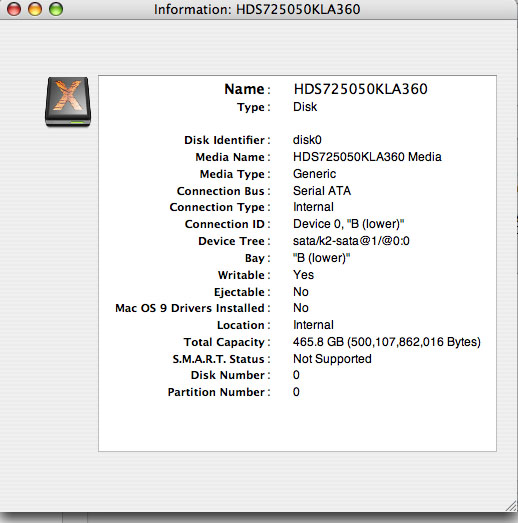Zoom the window with green button
The width and height of the screenshot is (518, 523).
pyautogui.click(x=56, y=9)
